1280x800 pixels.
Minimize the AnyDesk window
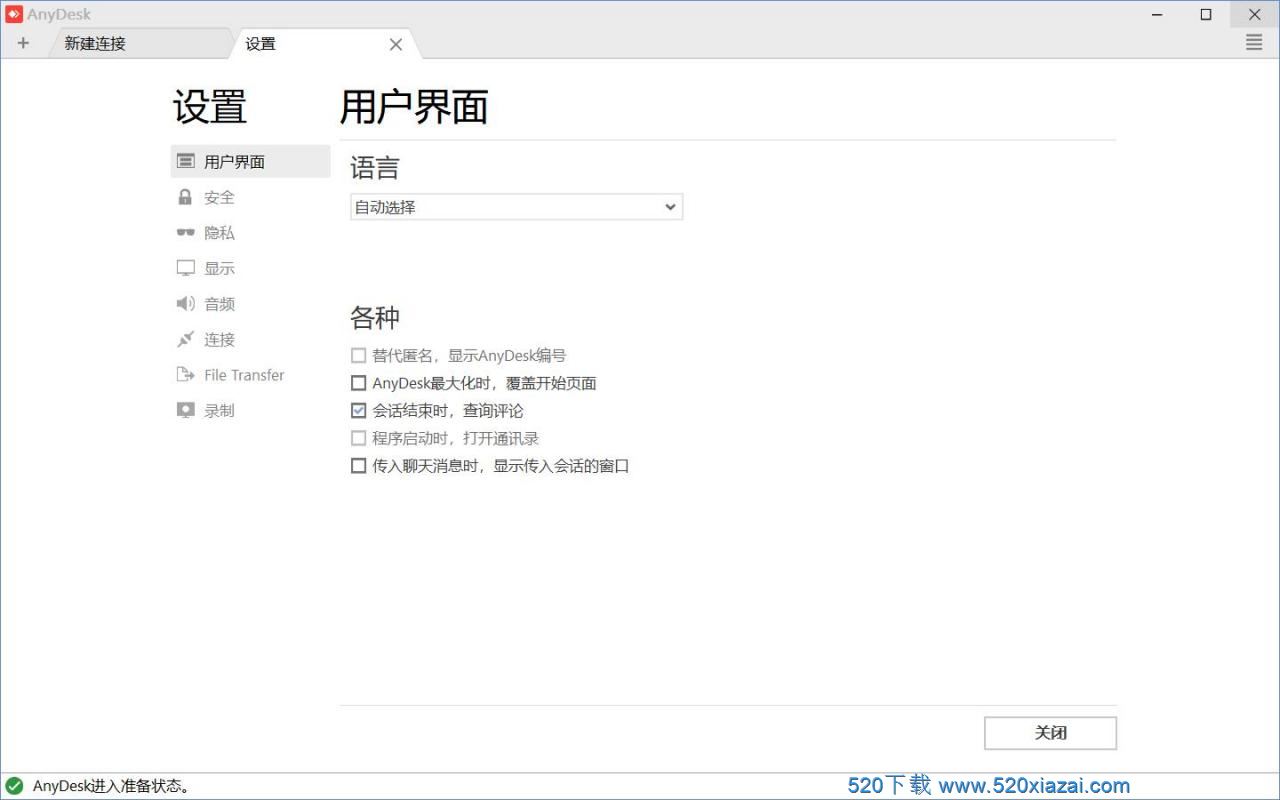pyautogui.click(x=1158, y=14)
